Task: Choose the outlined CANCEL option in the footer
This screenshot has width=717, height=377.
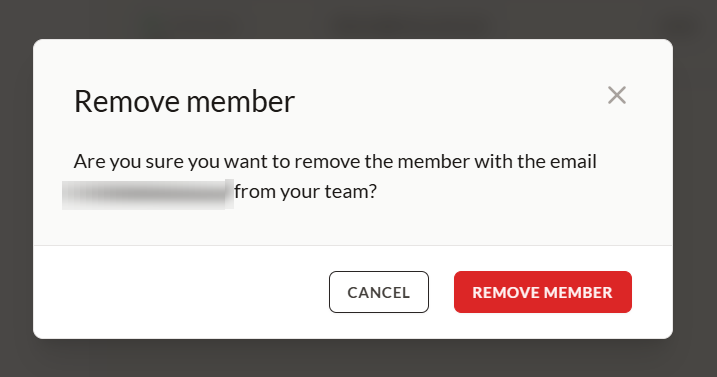Action: [379, 292]
